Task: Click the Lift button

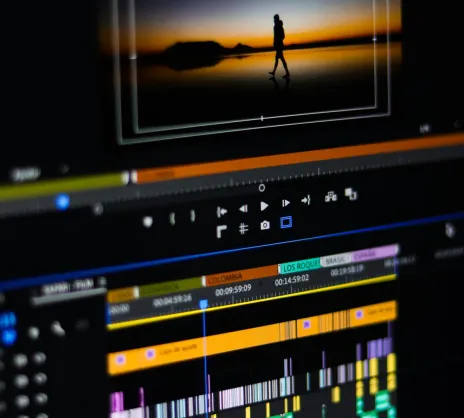Action: pyautogui.click(x=331, y=197)
